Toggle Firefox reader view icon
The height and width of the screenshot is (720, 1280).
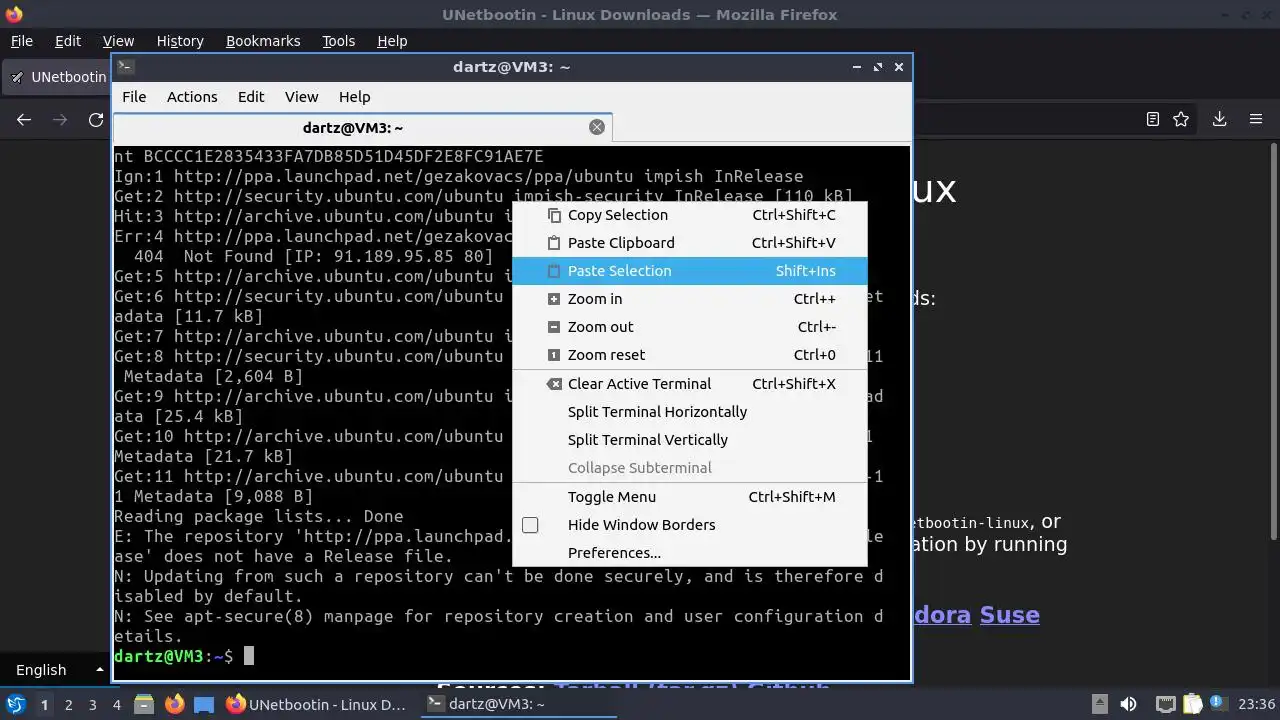pos(1153,120)
